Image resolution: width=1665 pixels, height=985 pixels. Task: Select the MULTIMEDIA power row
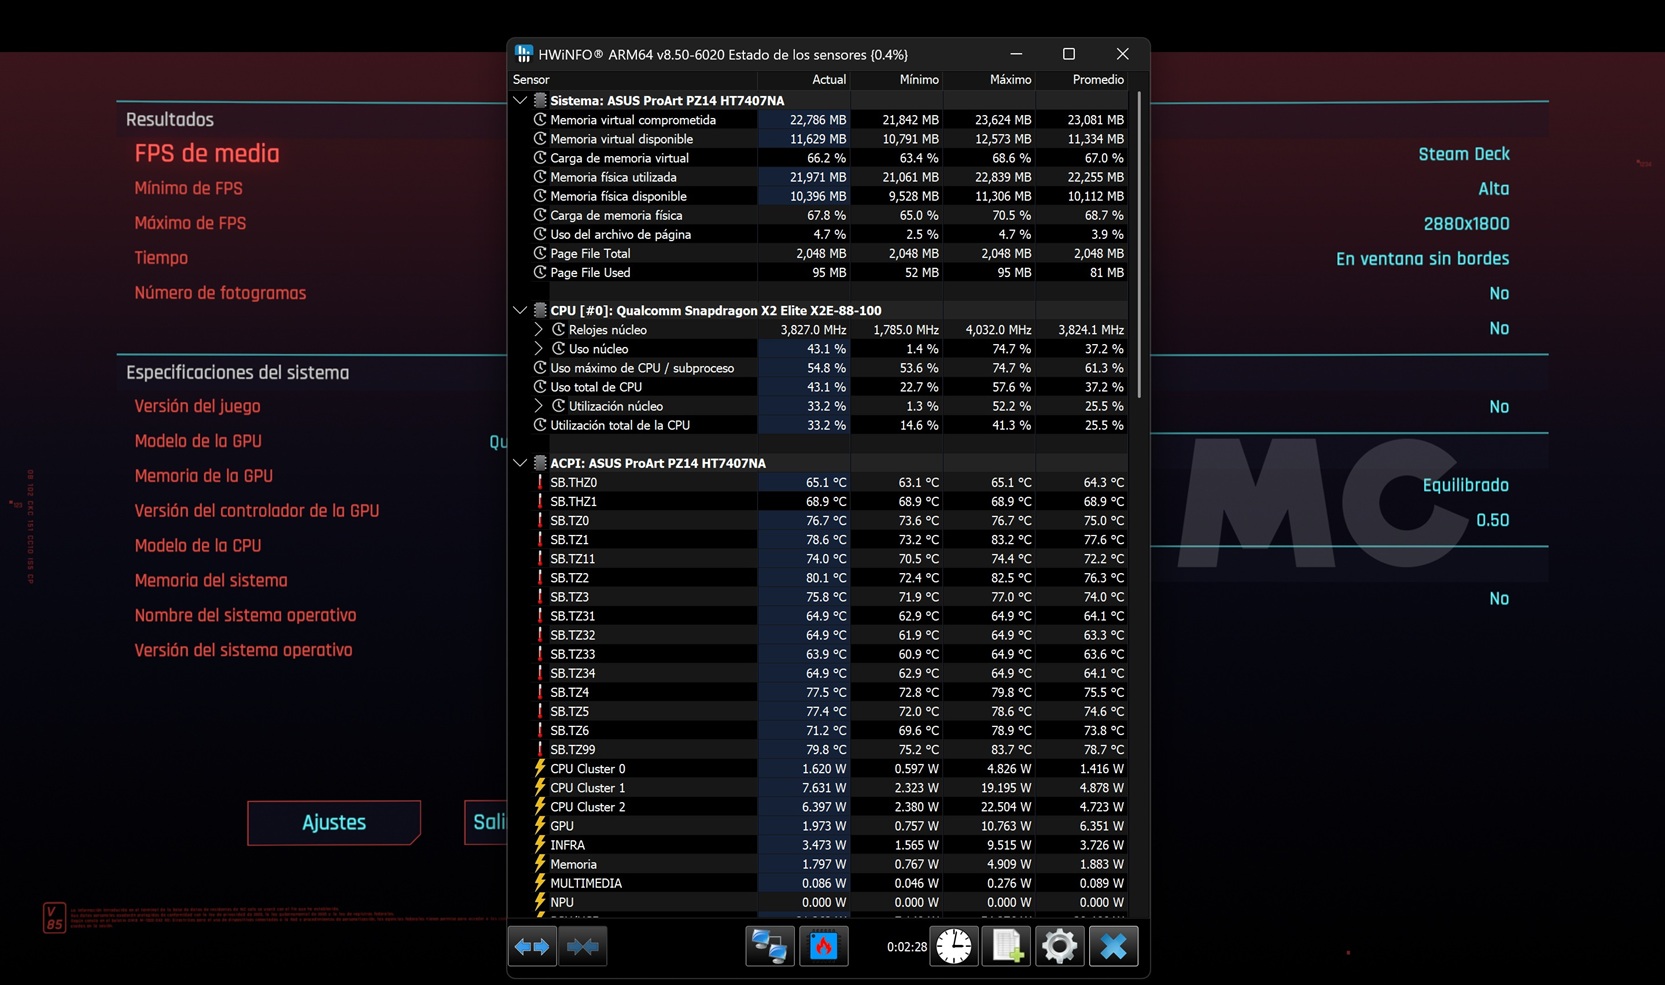coord(820,883)
